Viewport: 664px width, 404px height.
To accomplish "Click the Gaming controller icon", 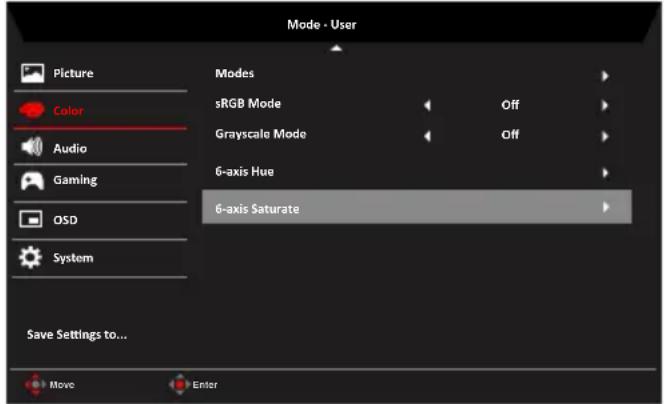I will pyautogui.click(x=32, y=181).
